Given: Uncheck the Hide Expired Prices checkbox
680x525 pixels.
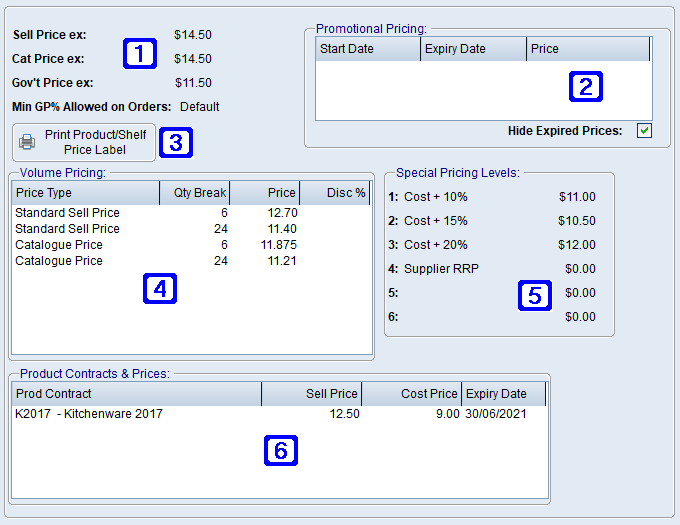Looking at the screenshot, I should [x=644, y=130].
